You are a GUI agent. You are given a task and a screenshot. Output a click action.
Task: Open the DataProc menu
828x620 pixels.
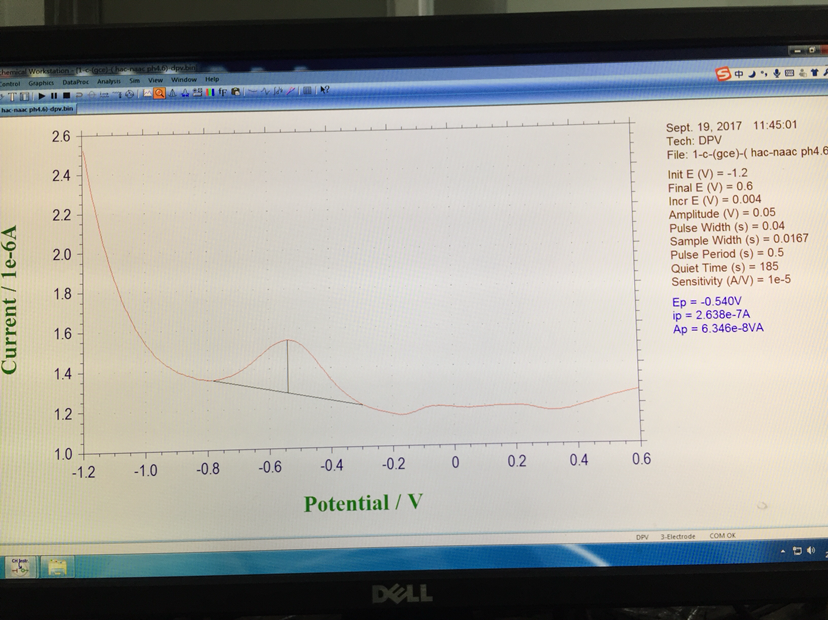click(x=76, y=82)
